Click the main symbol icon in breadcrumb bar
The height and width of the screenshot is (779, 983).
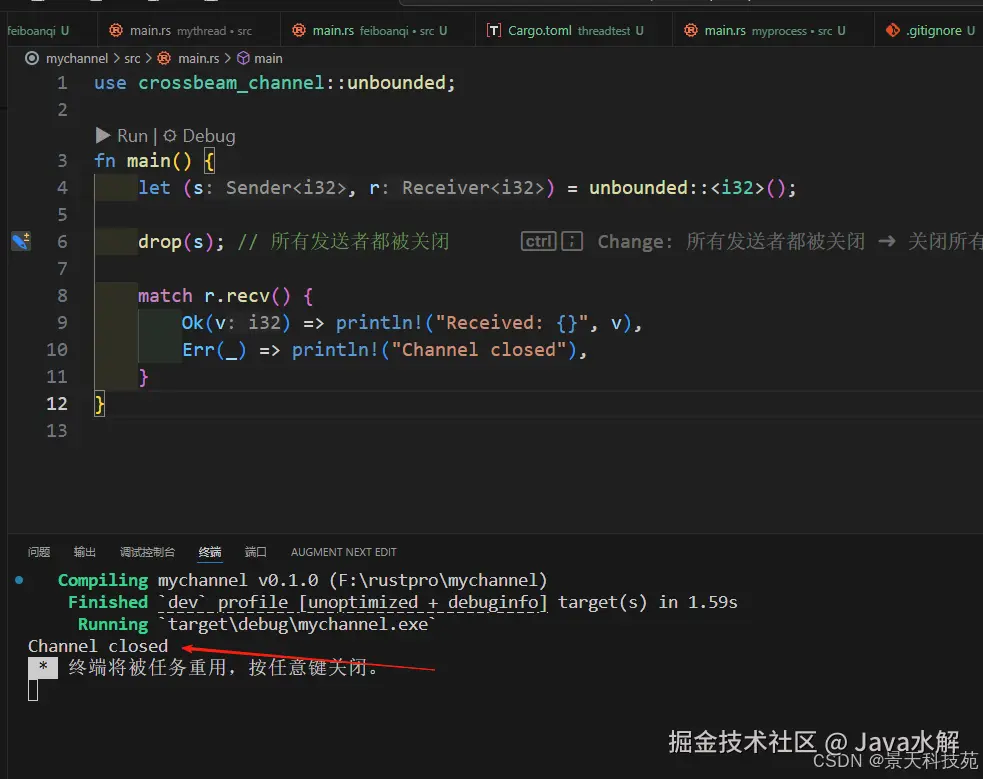pos(241,58)
